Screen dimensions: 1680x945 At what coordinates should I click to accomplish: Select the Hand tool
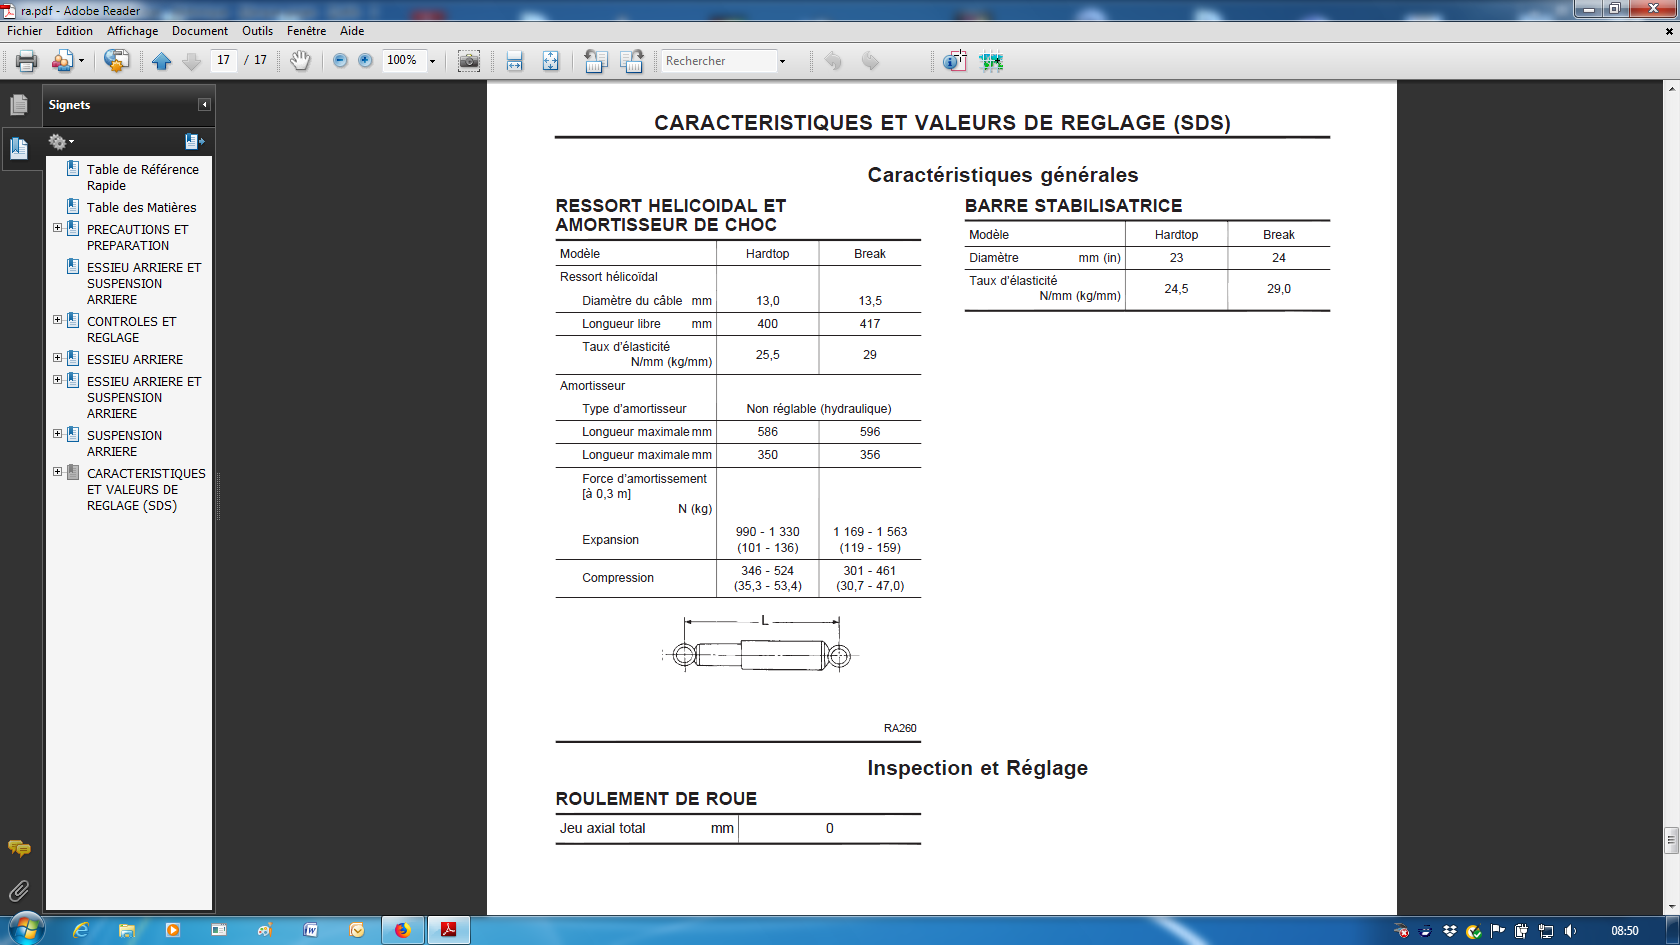300,61
